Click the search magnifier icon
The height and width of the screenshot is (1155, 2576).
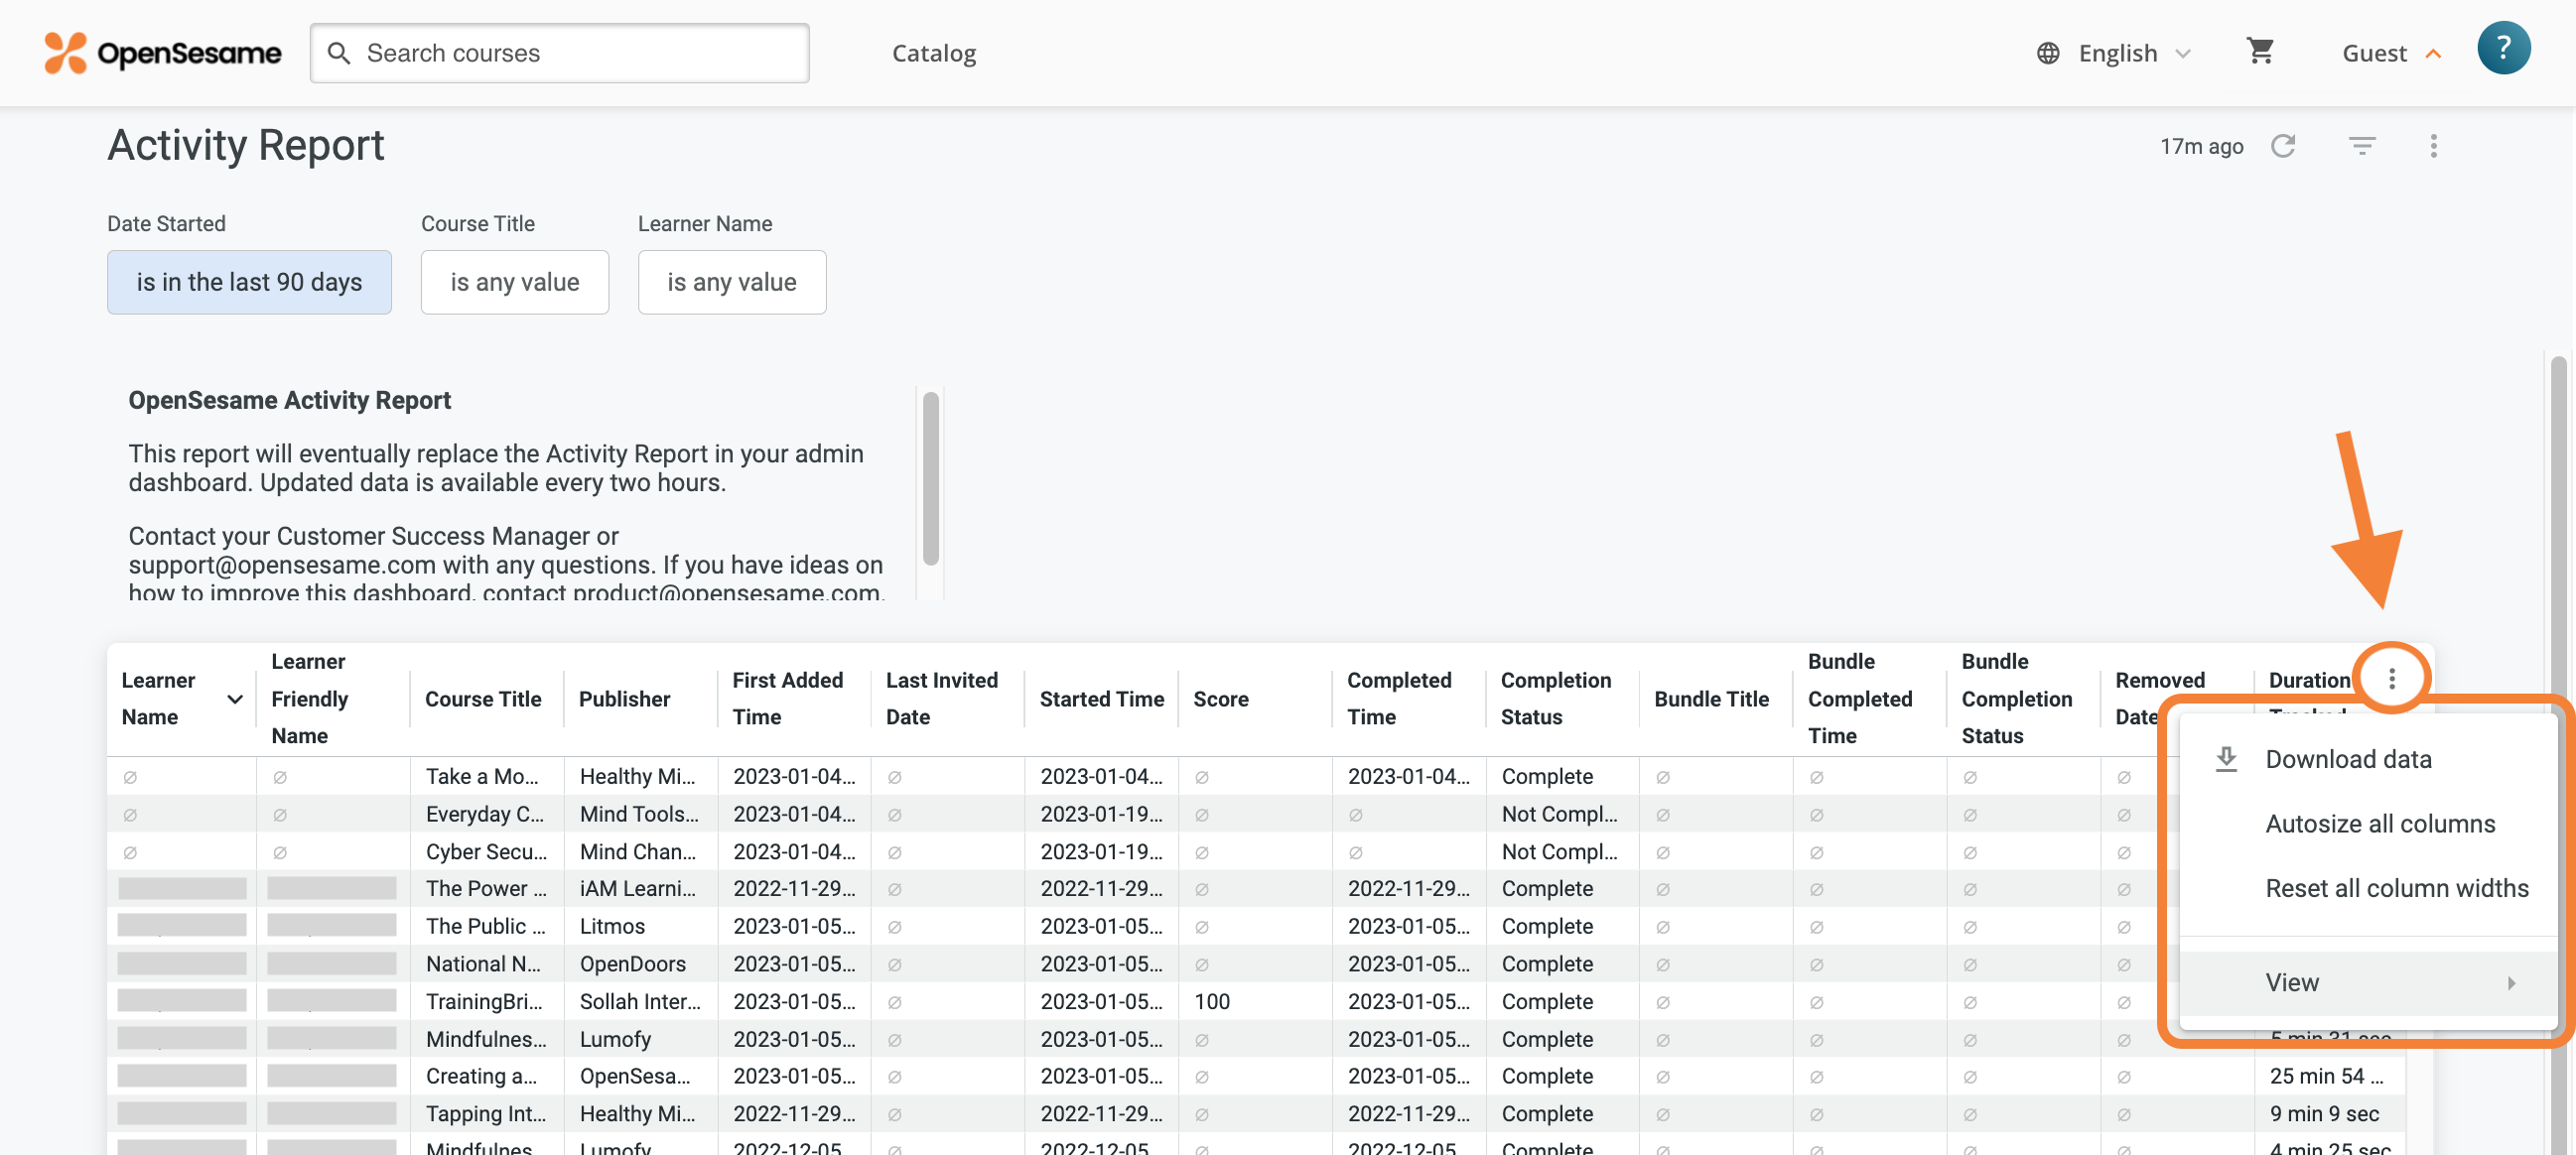[x=339, y=53]
